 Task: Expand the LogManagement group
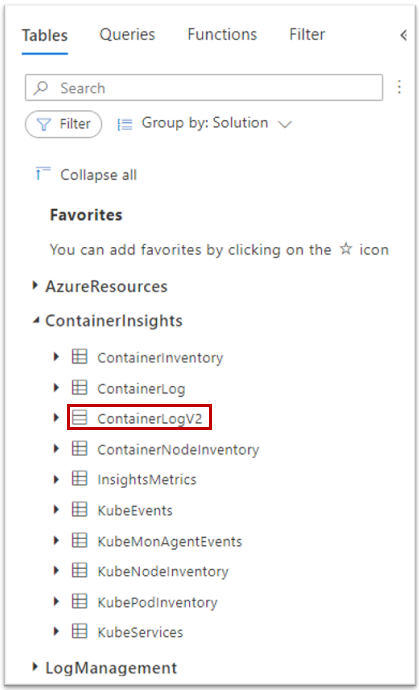click(35, 667)
